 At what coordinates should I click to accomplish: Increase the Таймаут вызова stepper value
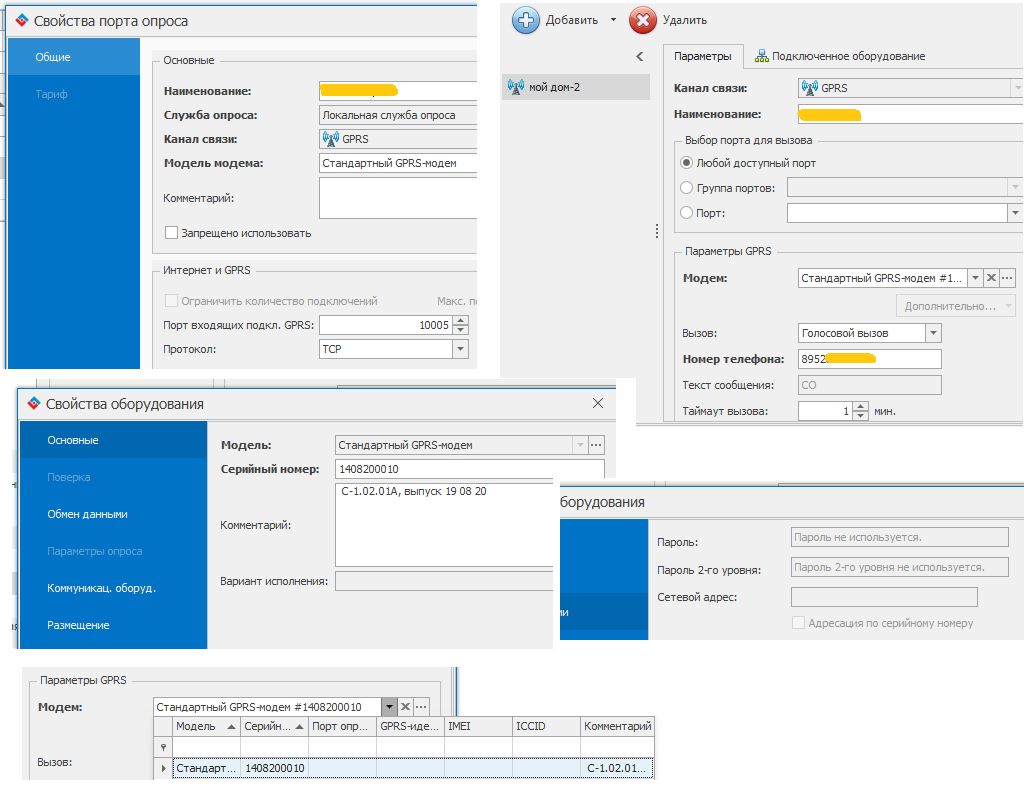point(862,407)
